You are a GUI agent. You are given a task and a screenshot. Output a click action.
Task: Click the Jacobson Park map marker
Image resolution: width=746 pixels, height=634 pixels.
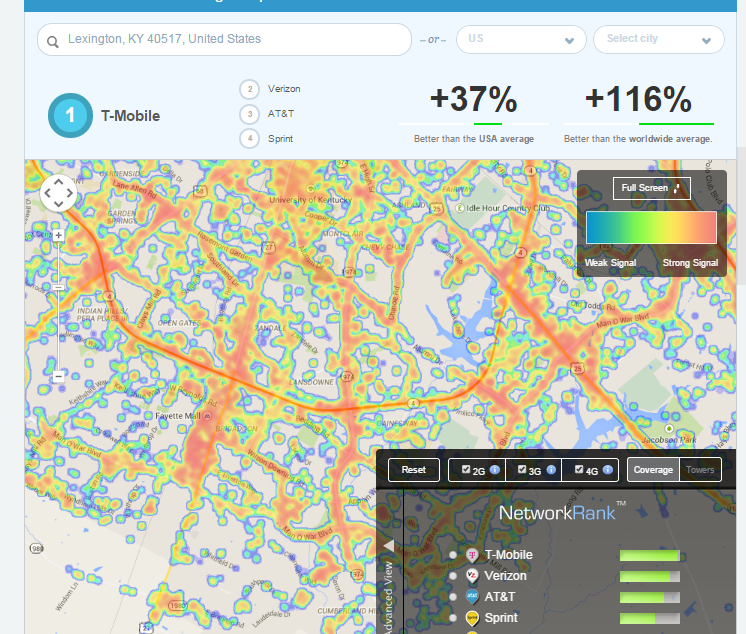pyautogui.click(x=669, y=429)
